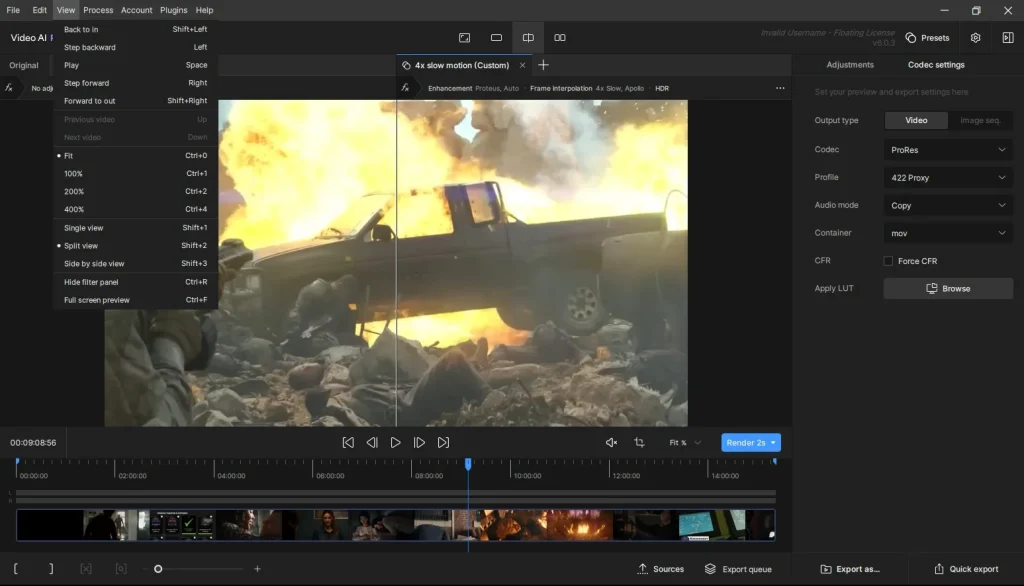
Task: Click the timeline zoom slider handle
Action: pyautogui.click(x=158, y=569)
